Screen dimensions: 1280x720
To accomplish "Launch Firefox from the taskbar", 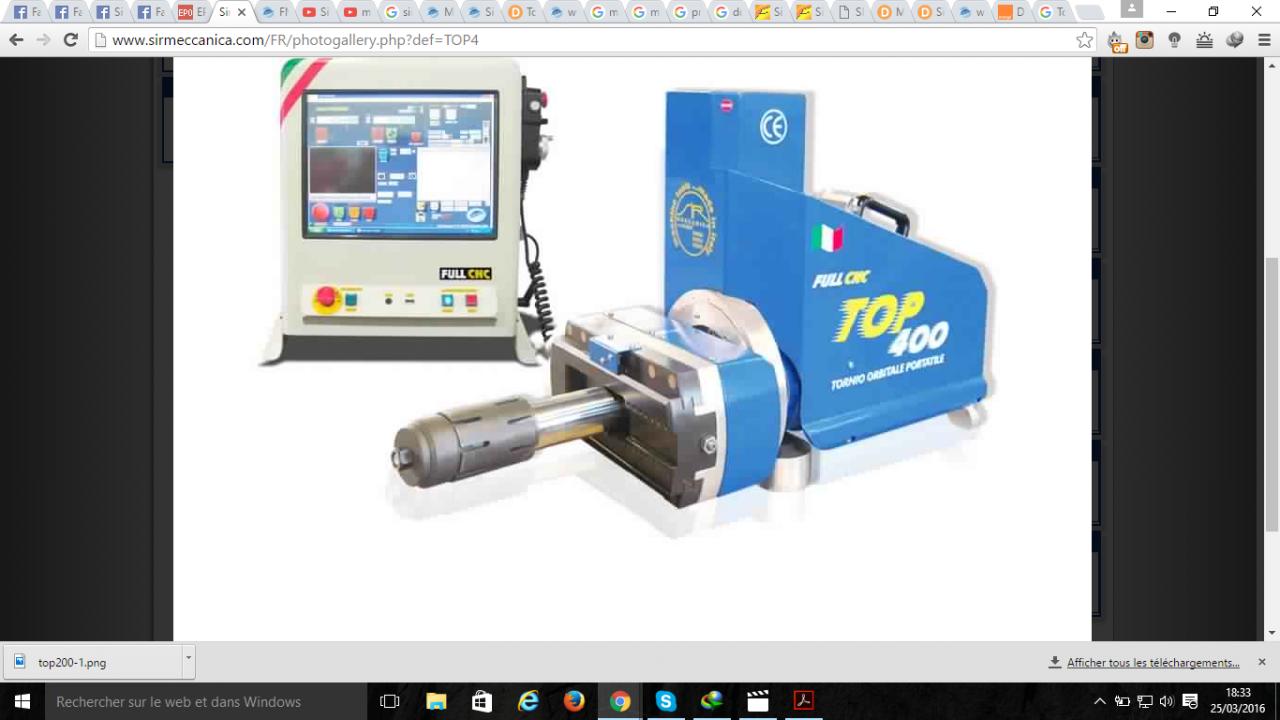I will coord(574,701).
